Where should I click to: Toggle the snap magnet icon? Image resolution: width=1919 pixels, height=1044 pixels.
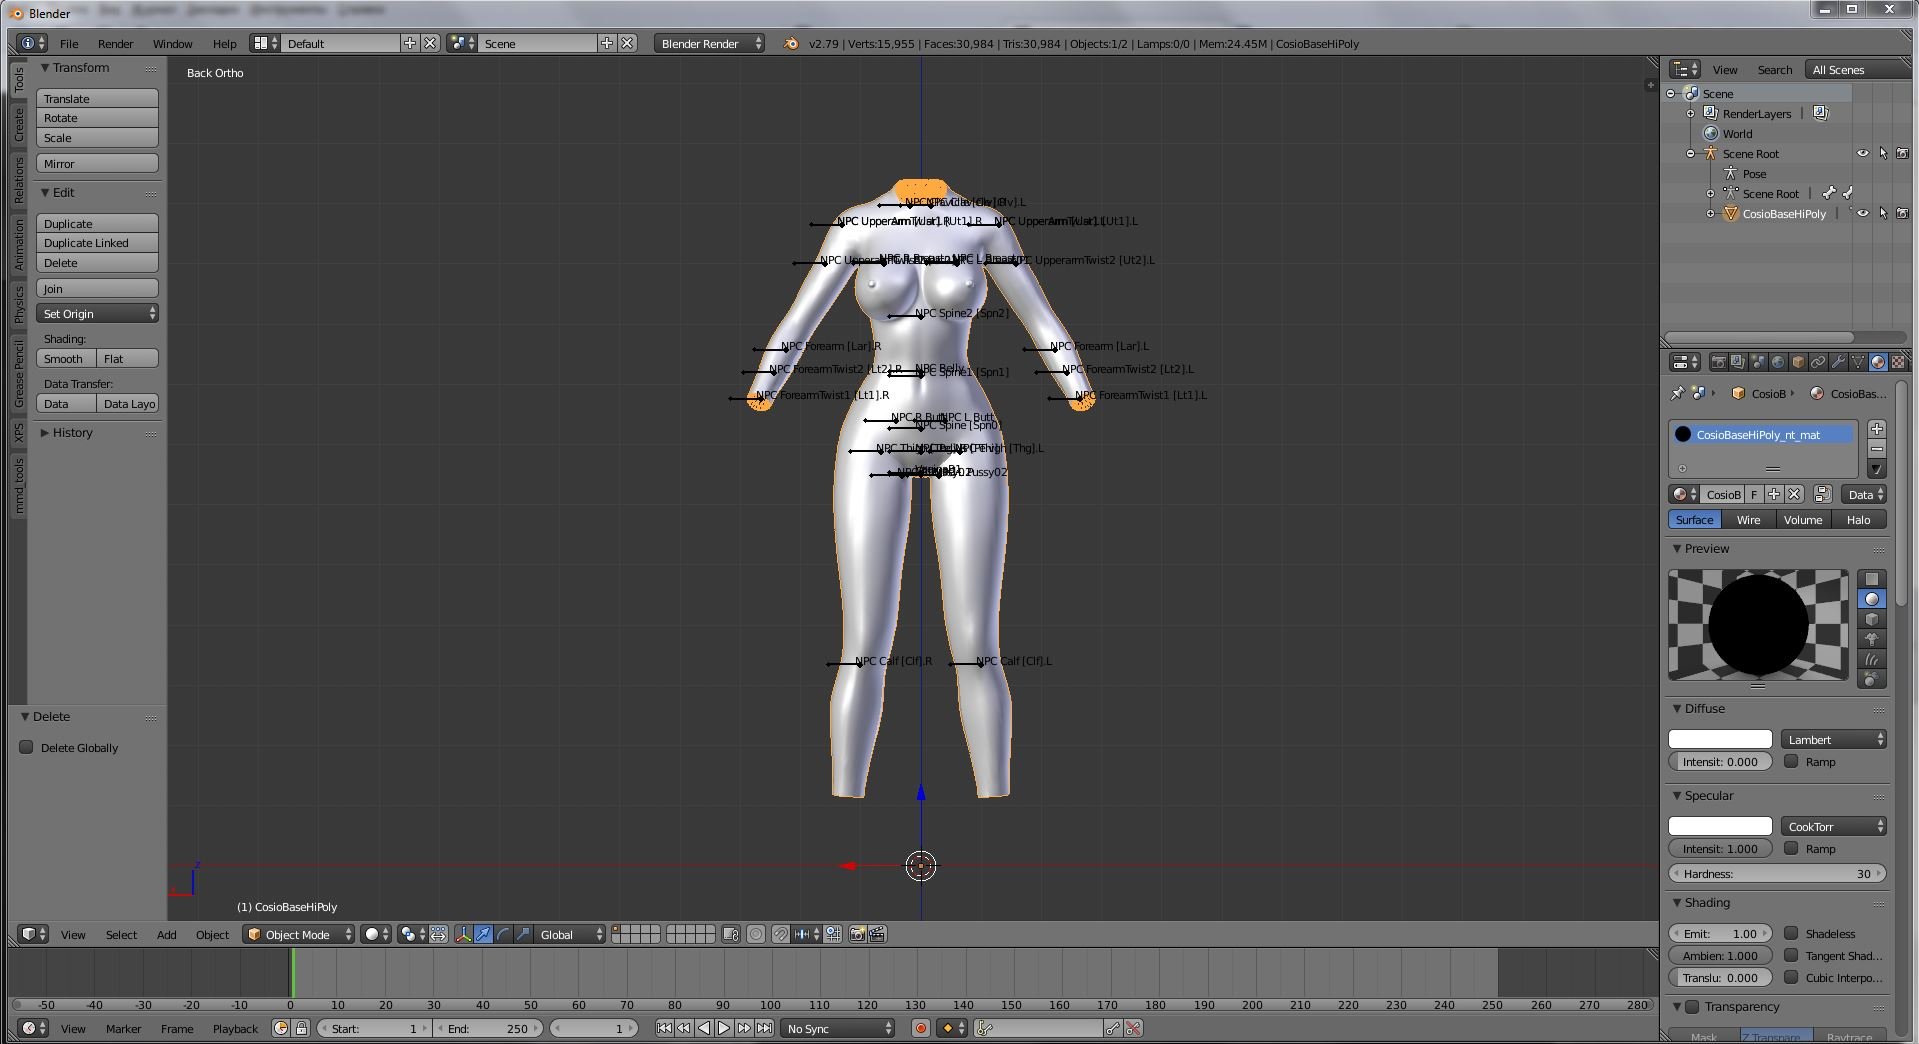tap(780, 934)
